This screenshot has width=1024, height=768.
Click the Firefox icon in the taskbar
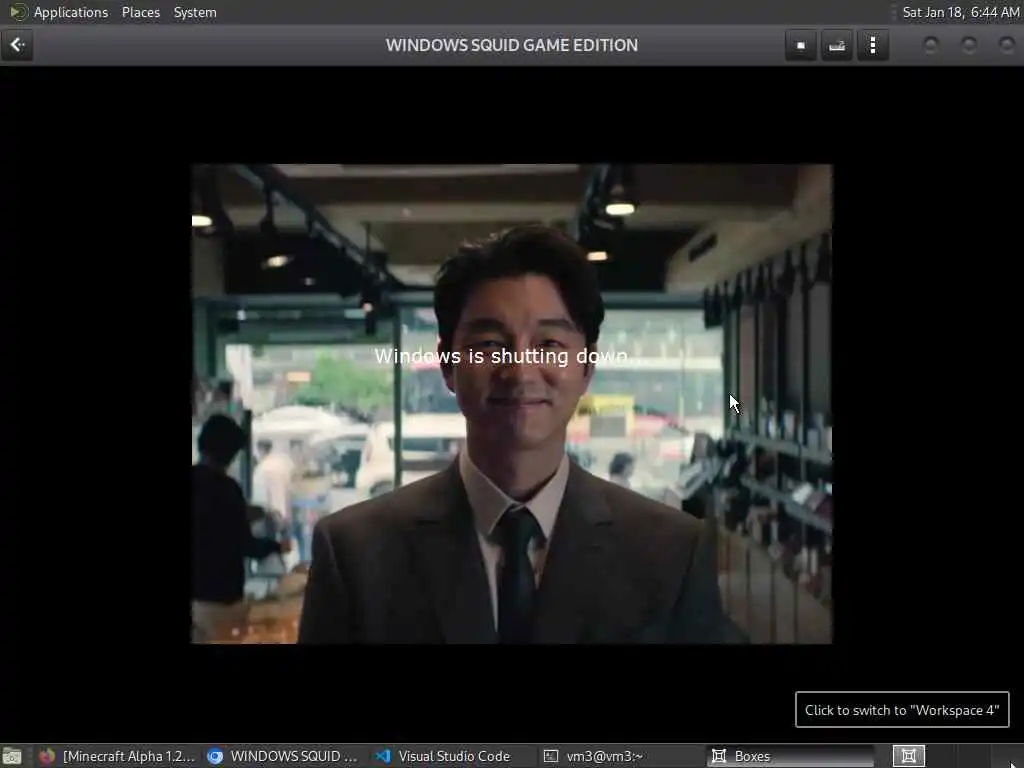pyautogui.click(x=46, y=756)
